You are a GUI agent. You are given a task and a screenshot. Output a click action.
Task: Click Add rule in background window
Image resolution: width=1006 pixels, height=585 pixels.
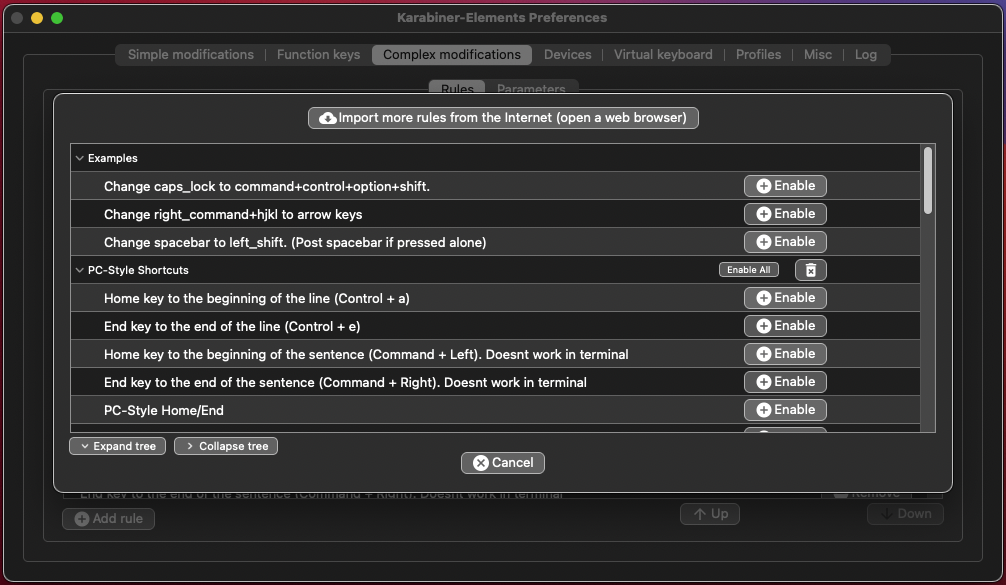pyautogui.click(x=108, y=518)
